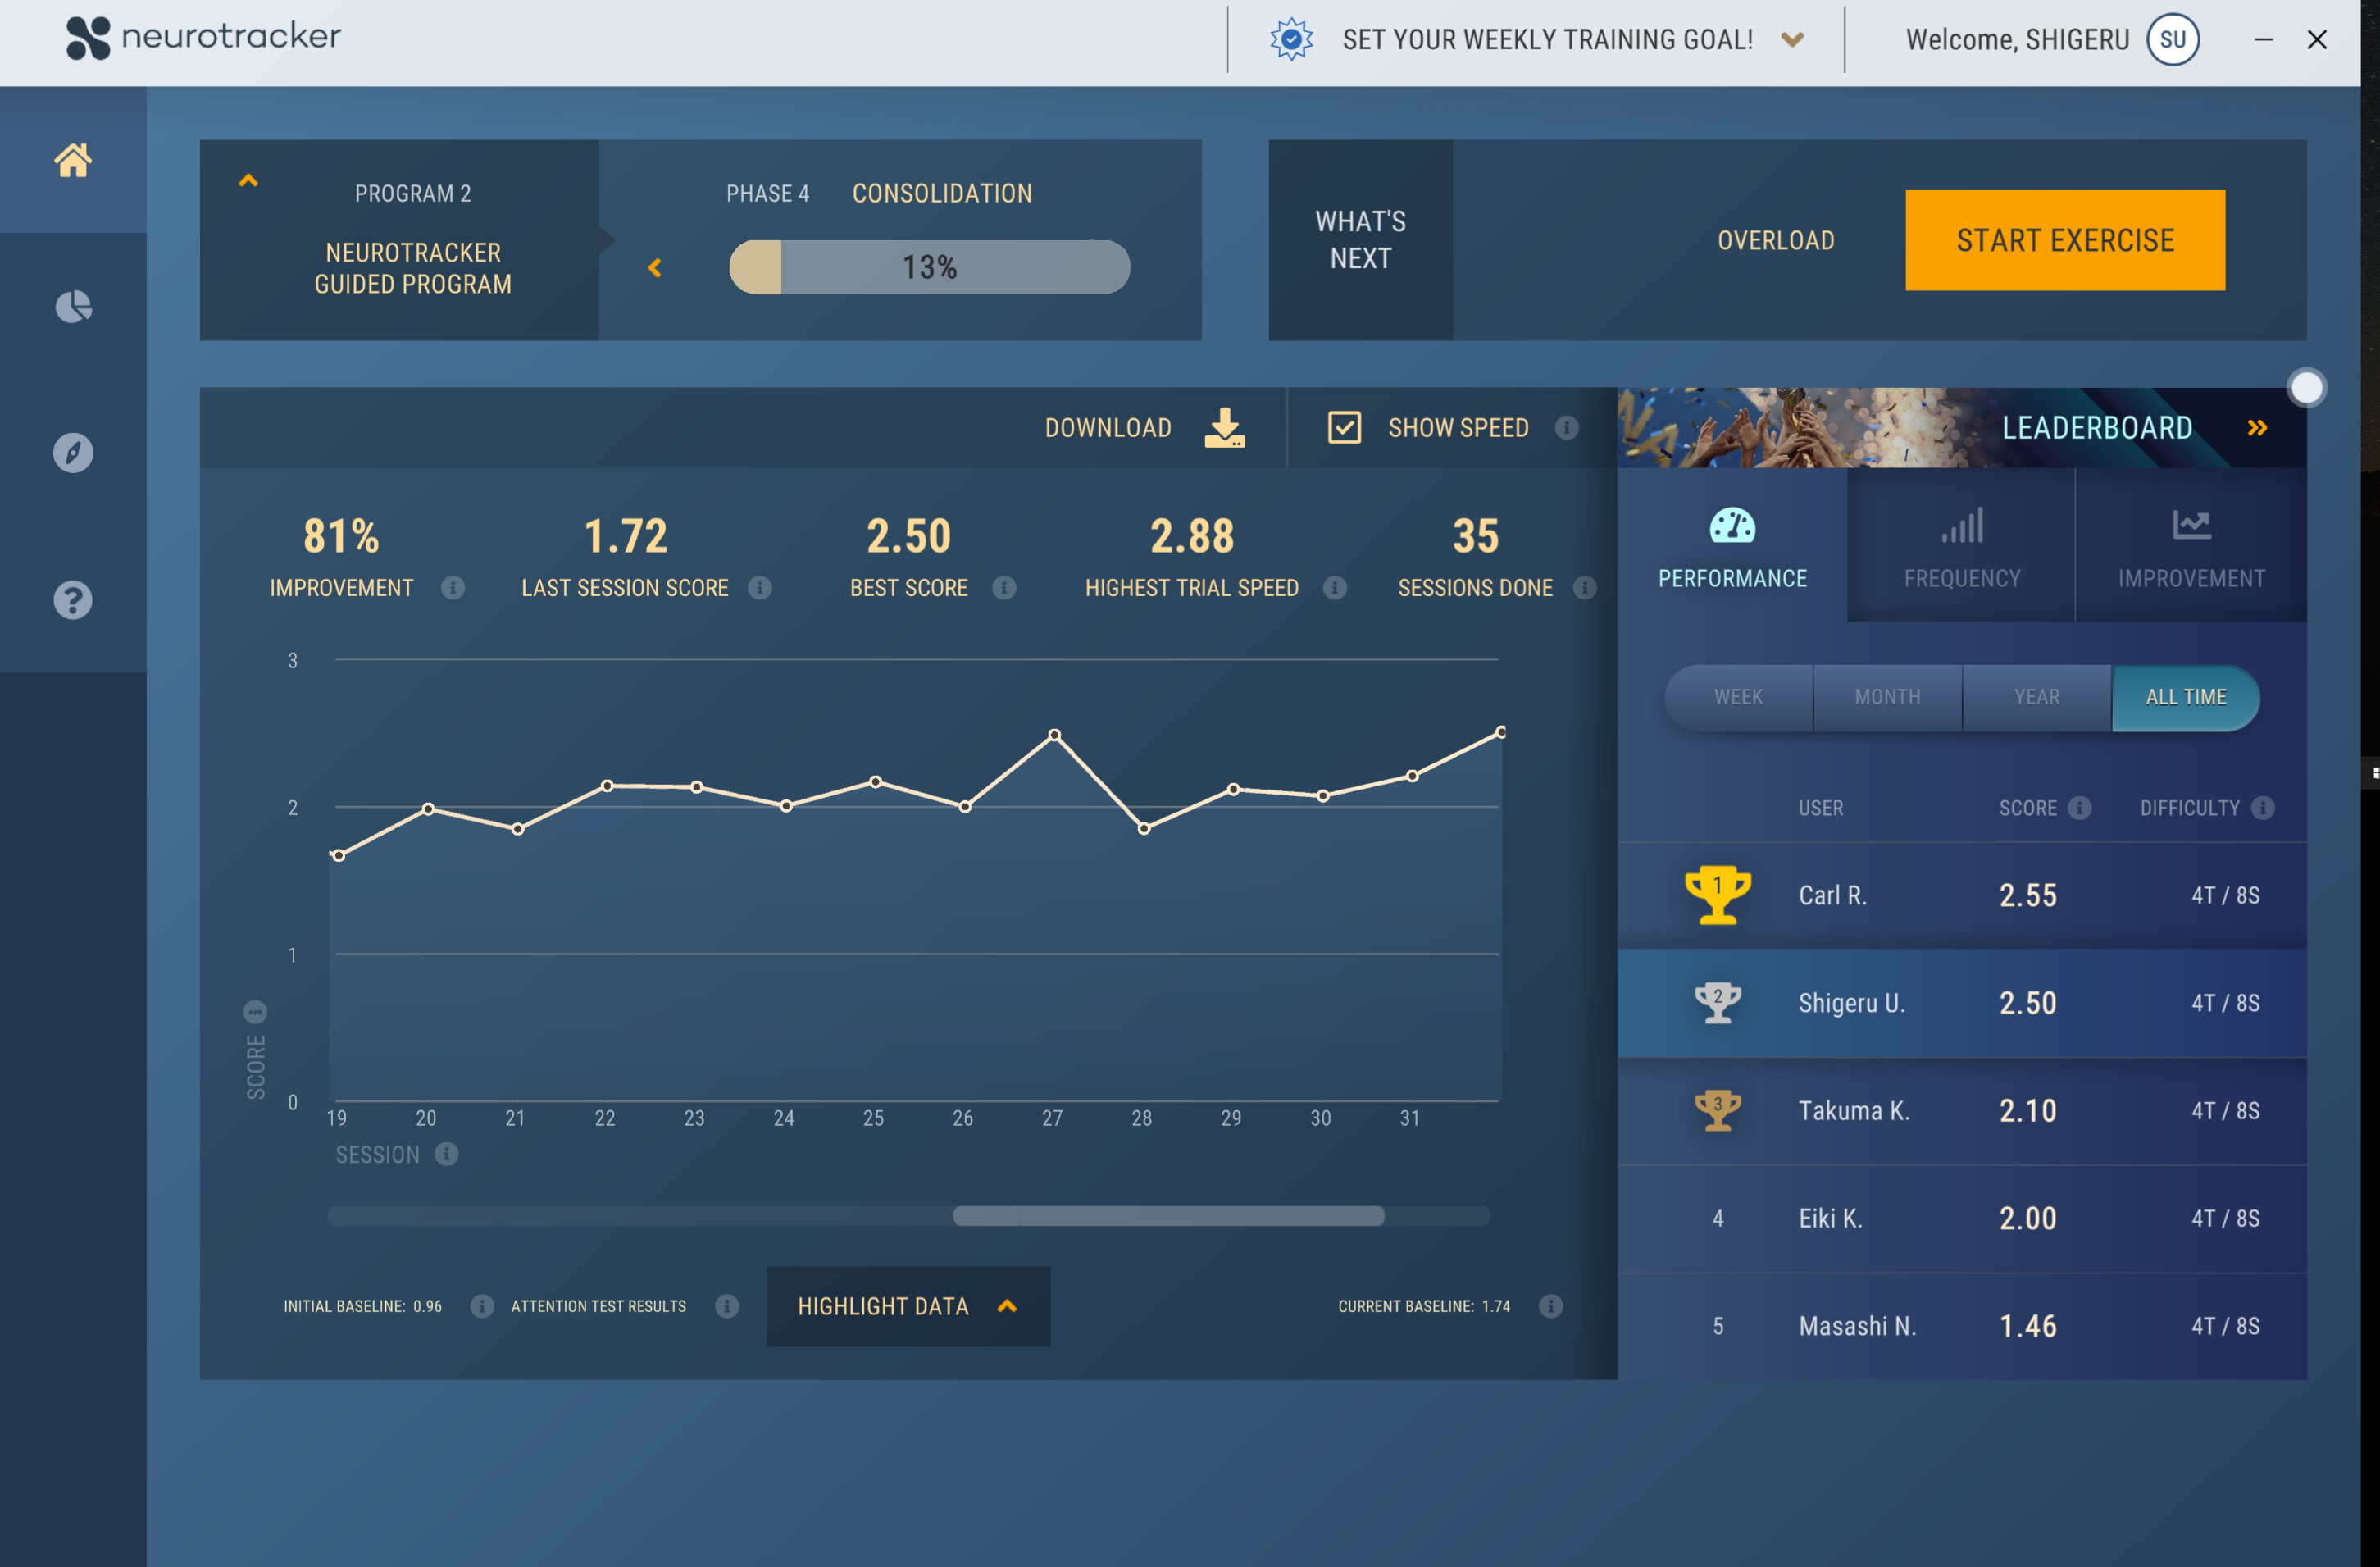Collapse the Program 2 panel chevron

pyautogui.click(x=248, y=181)
